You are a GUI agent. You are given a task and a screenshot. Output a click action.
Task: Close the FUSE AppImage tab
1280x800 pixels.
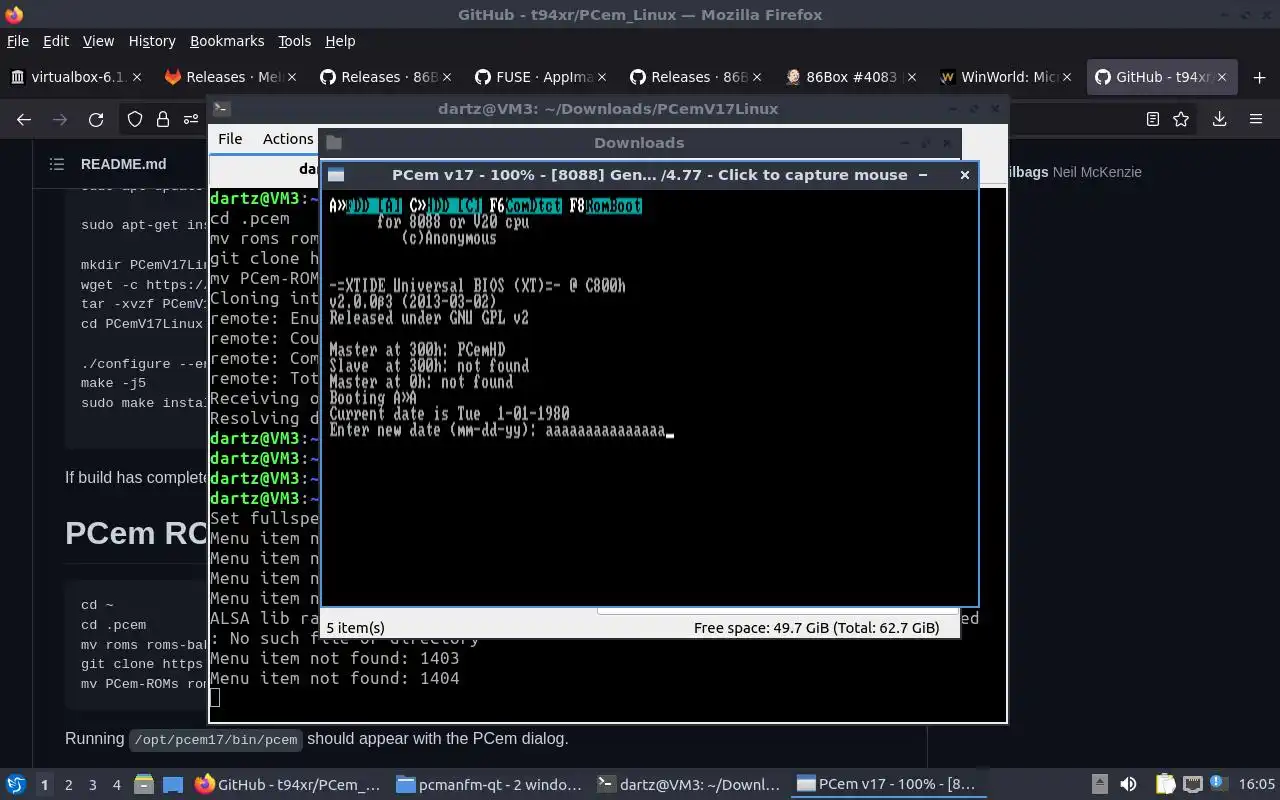(602, 77)
